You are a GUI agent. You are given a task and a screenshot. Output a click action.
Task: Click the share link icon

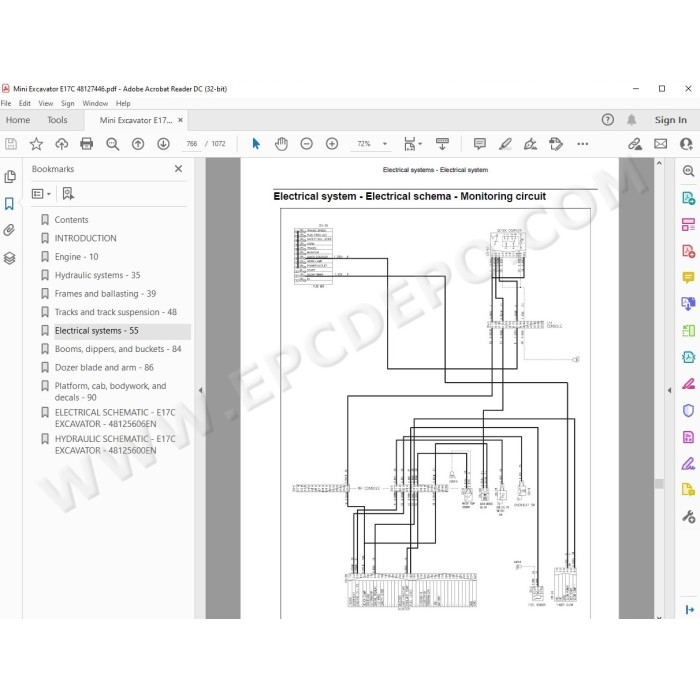point(635,144)
